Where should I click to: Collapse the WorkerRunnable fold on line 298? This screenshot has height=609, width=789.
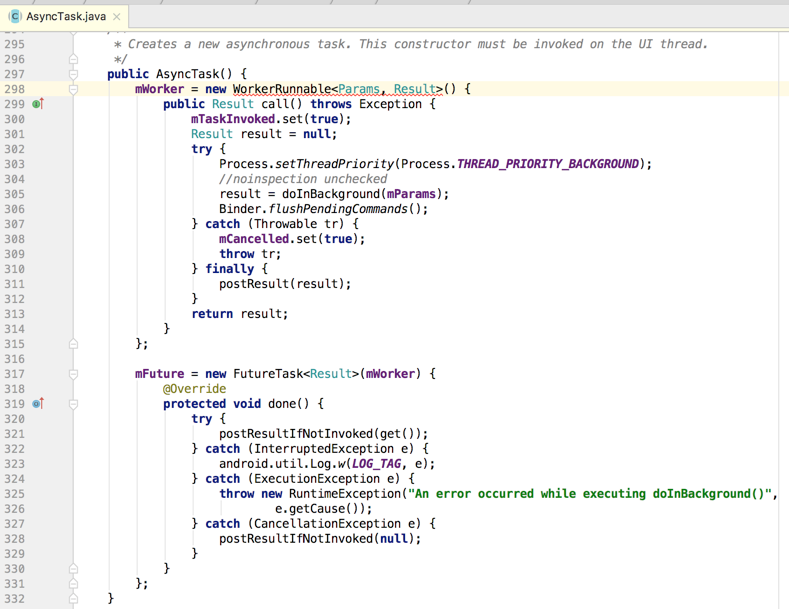click(x=73, y=90)
